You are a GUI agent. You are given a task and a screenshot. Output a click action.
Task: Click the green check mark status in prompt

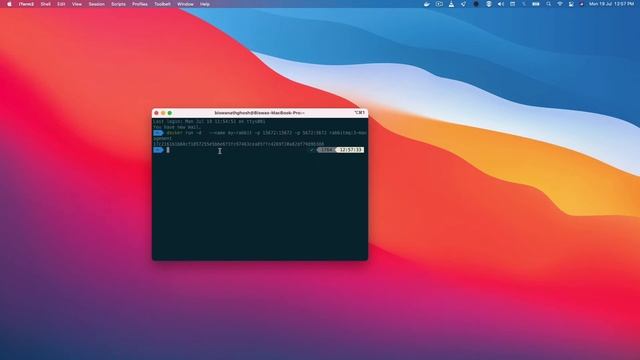click(x=312, y=150)
